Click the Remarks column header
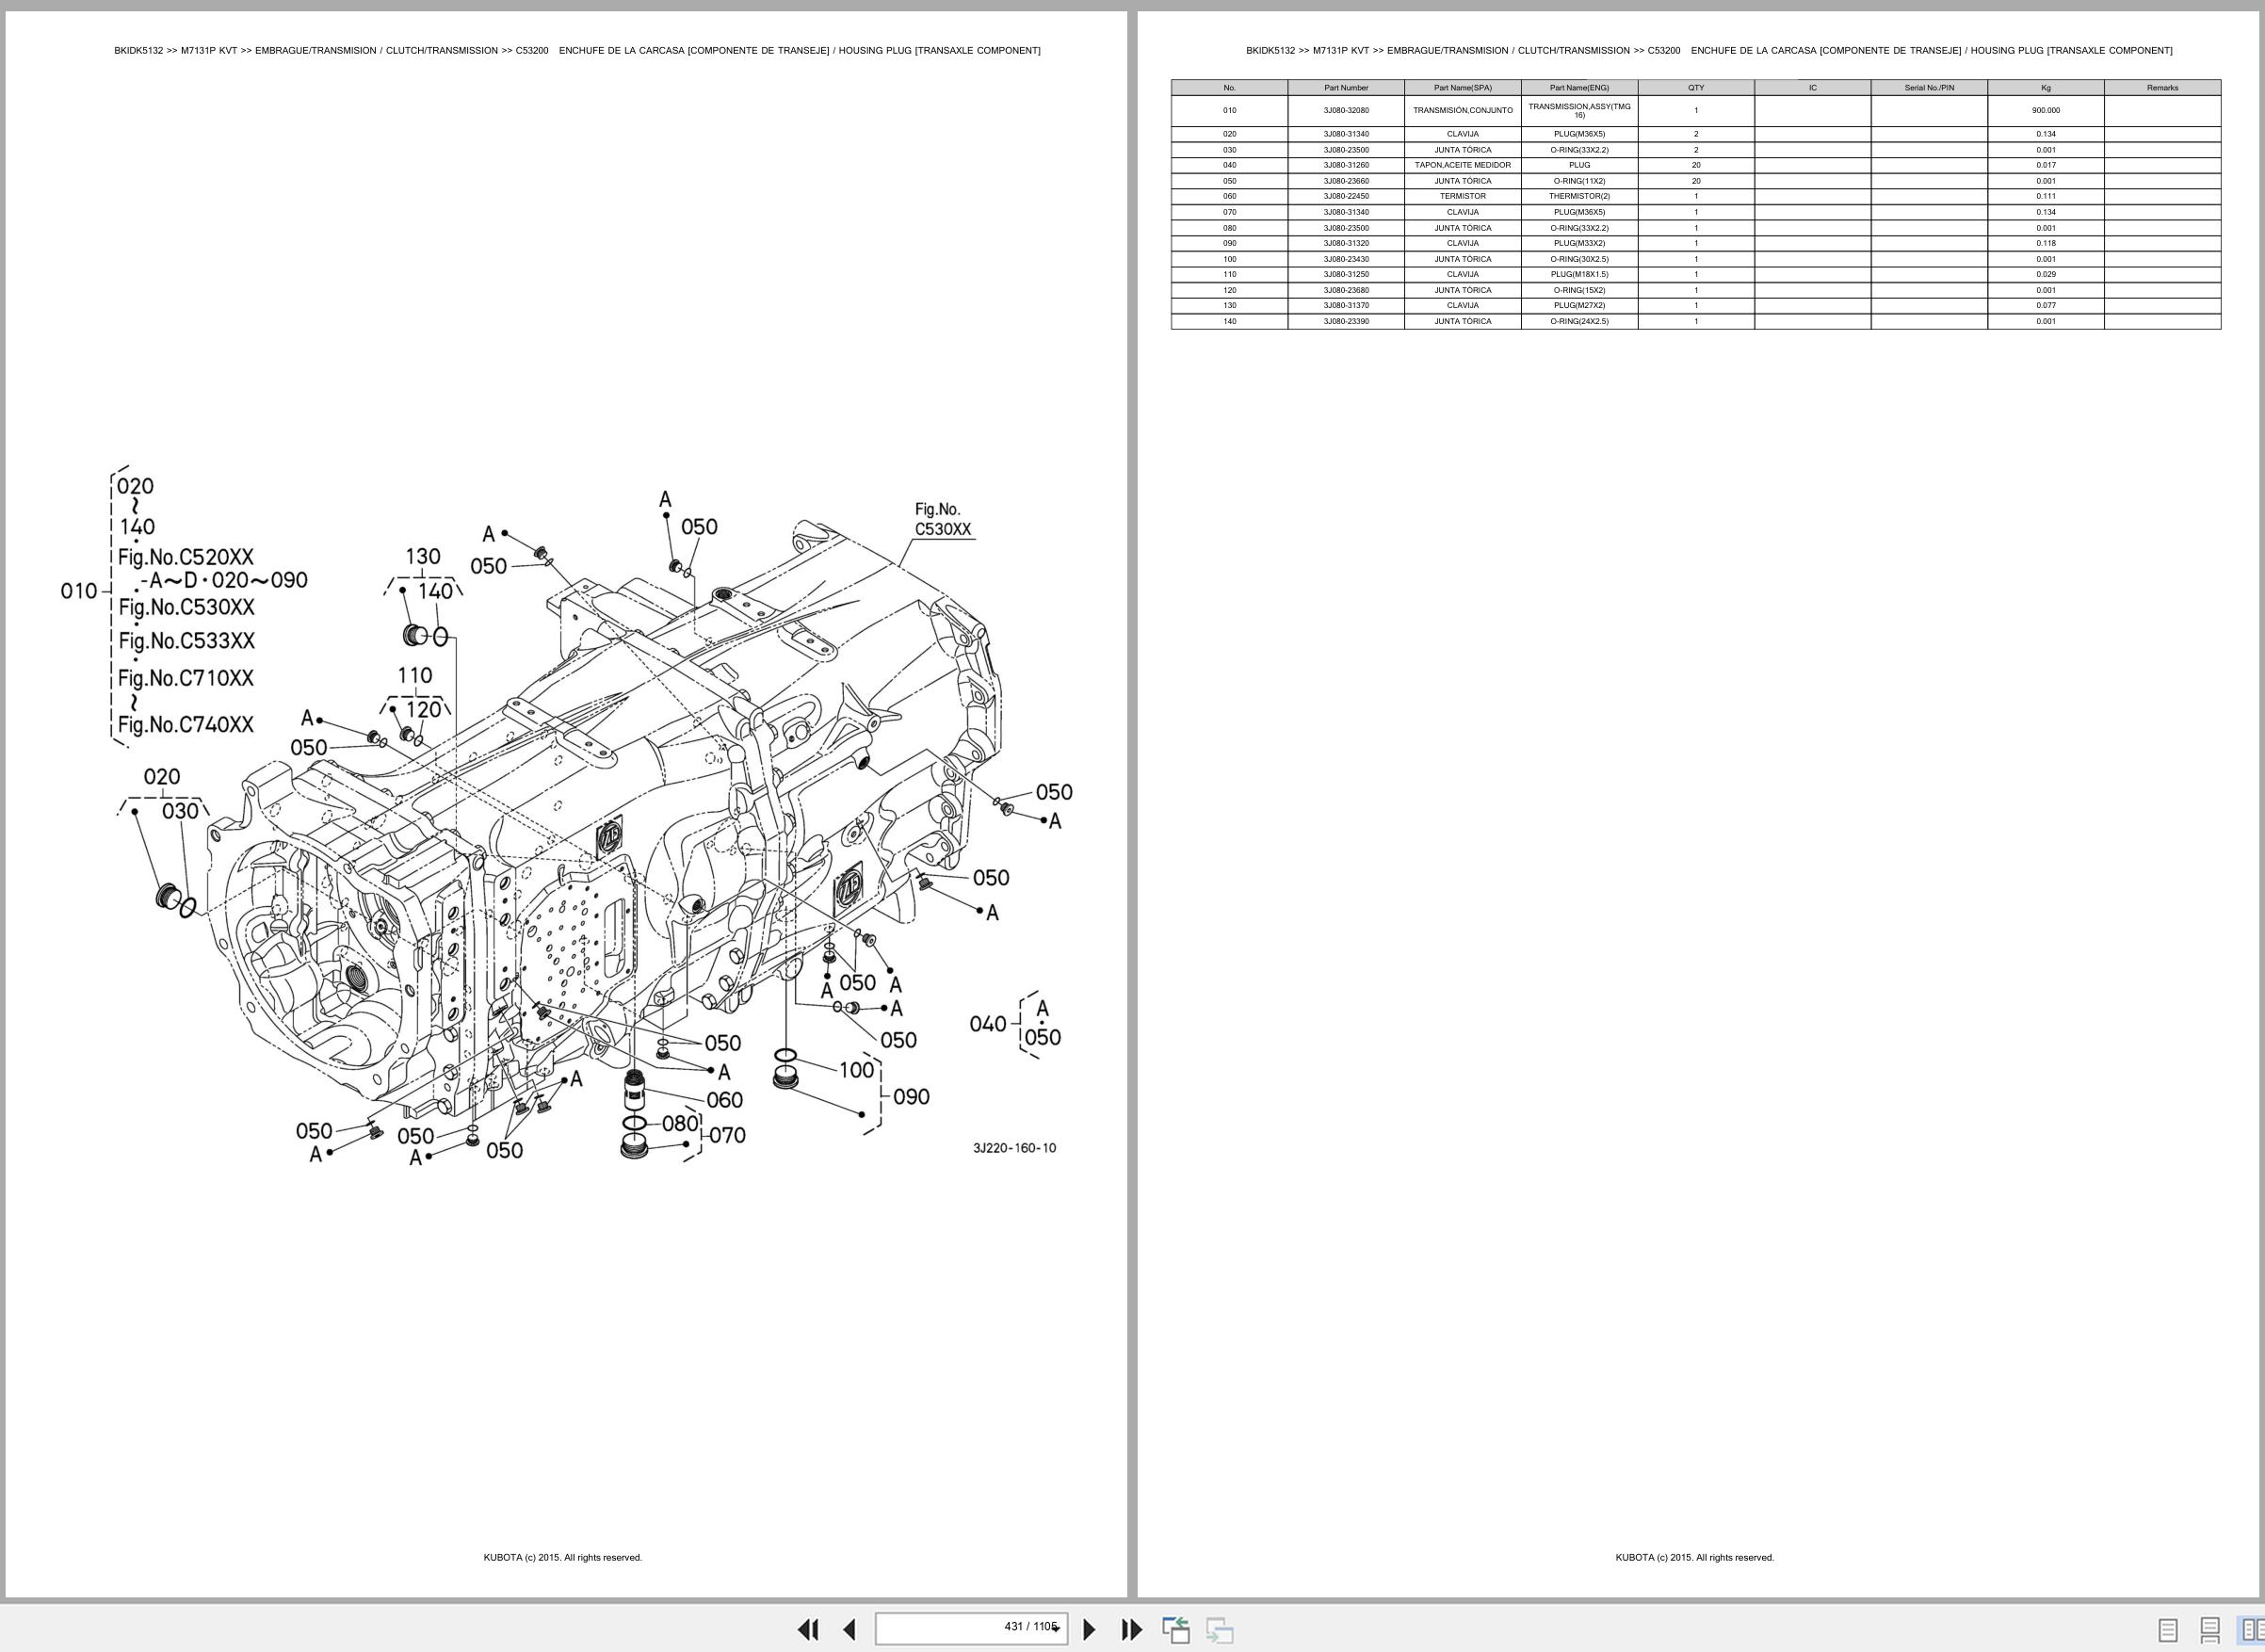This screenshot has height=1652, width=2265. 2162,88
